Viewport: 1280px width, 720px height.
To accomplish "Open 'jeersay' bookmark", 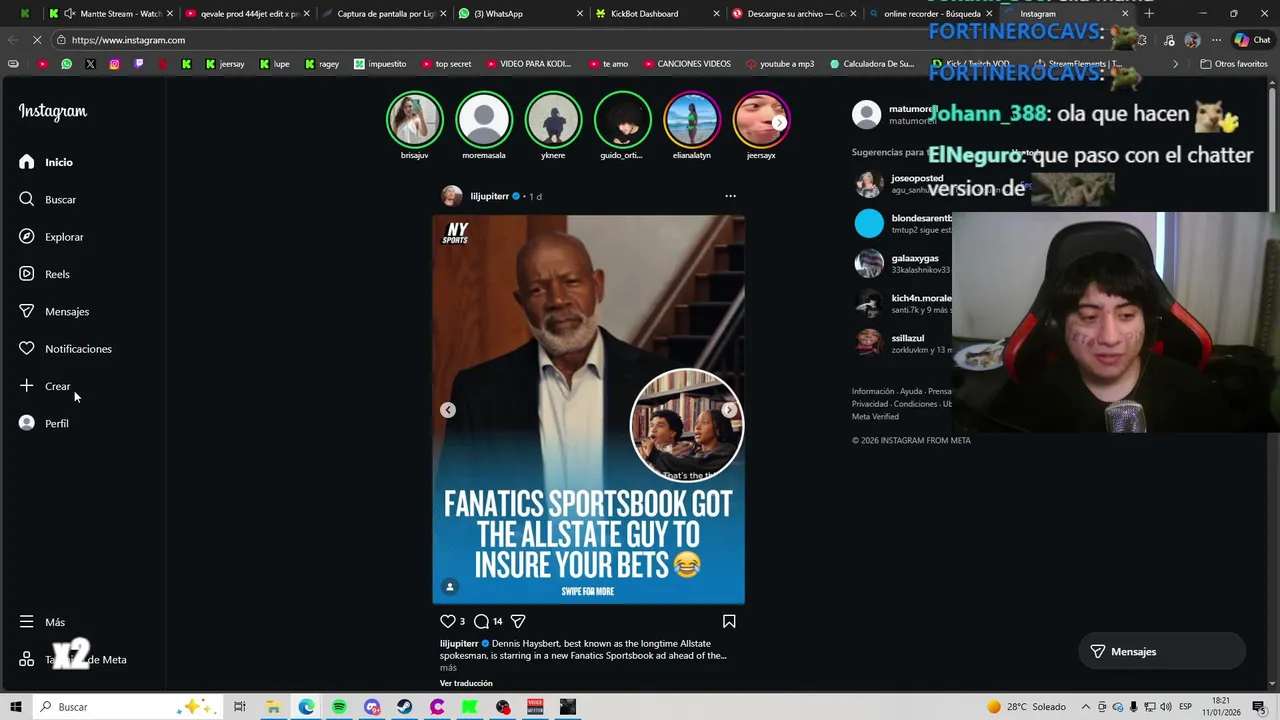I will (225, 64).
